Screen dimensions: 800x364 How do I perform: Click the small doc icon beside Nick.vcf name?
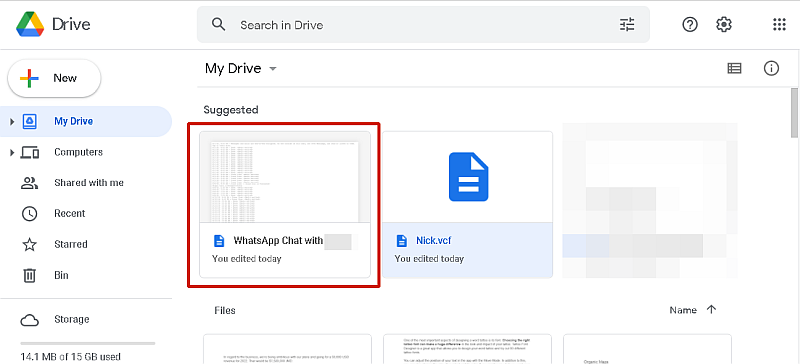(x=402, y=240)
